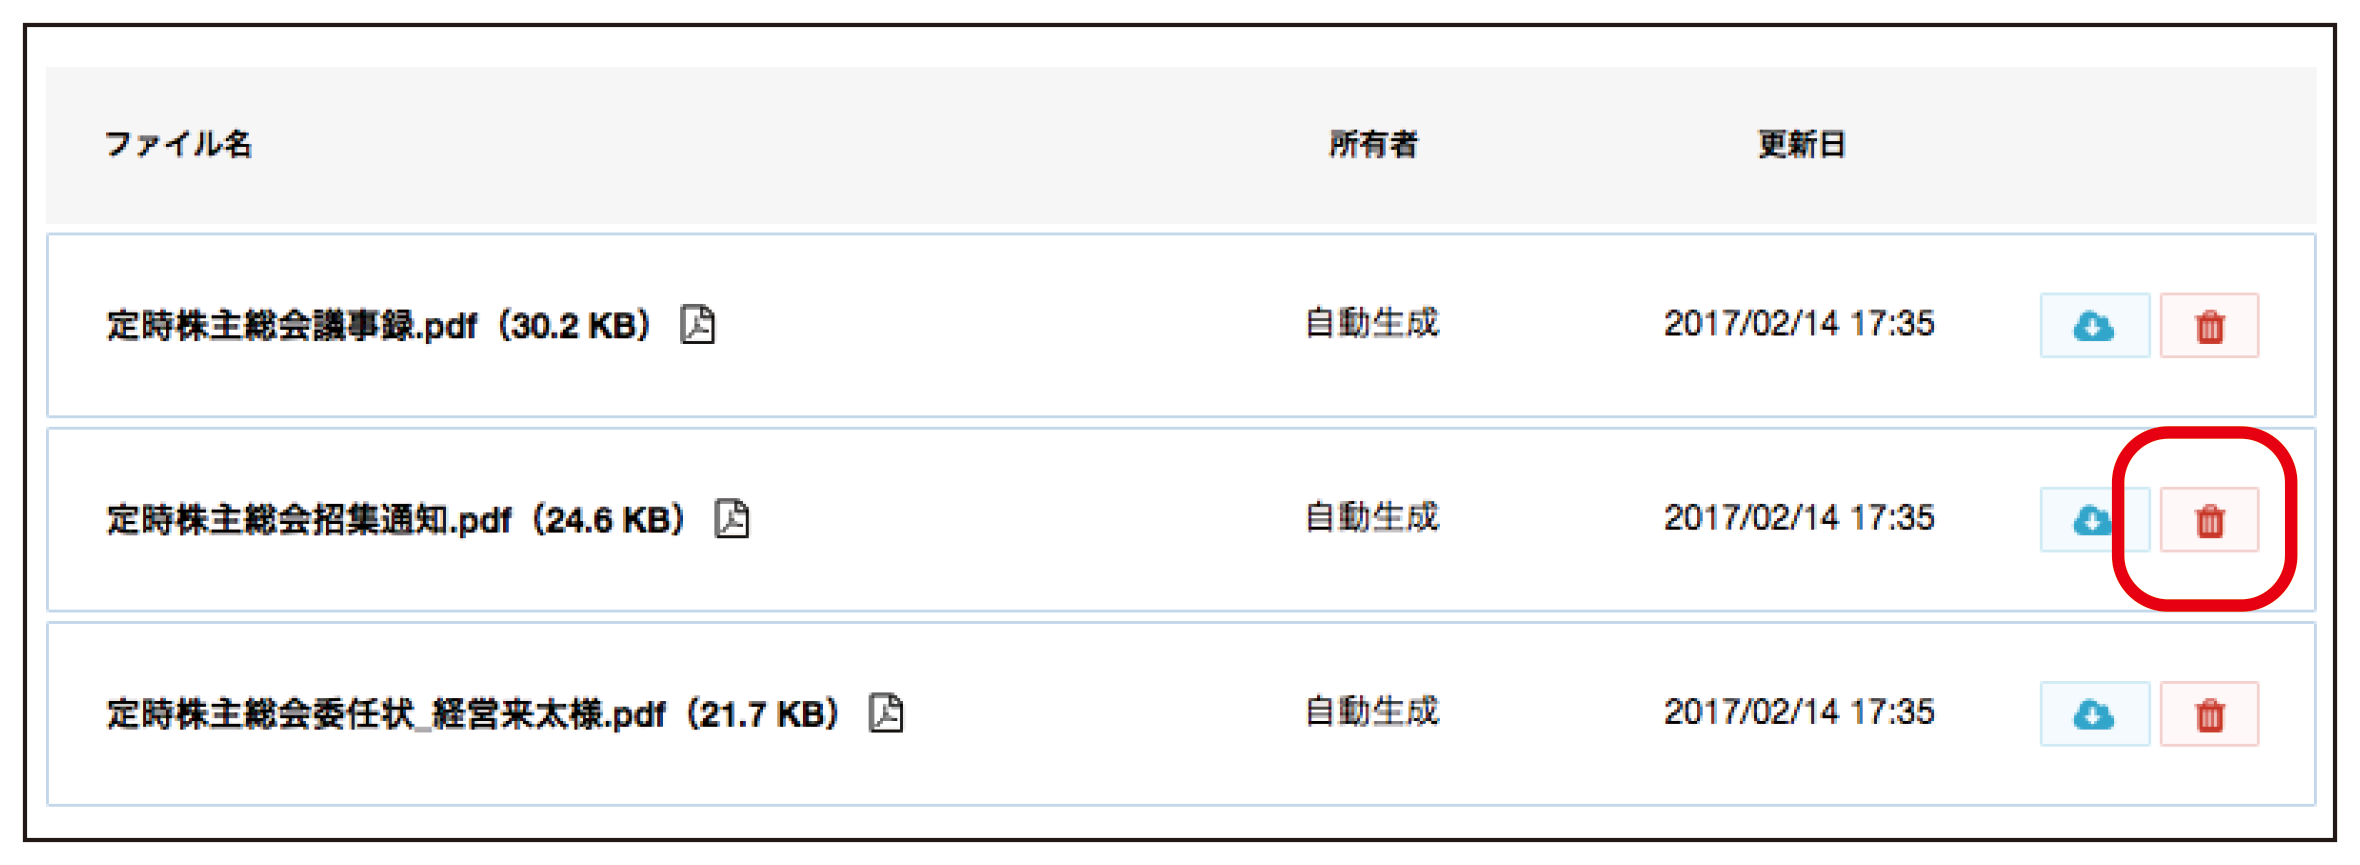
Task: Click PDF icon beside 定時株主総会委任状_経営来太様.pdf
Action: tap(885, 712)
